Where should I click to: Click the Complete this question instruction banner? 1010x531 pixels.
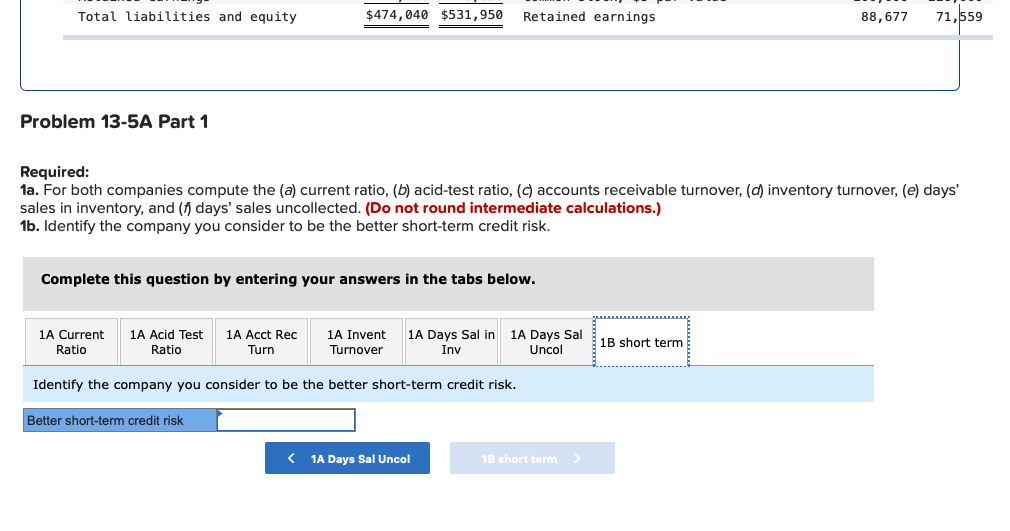coord(448,284)
